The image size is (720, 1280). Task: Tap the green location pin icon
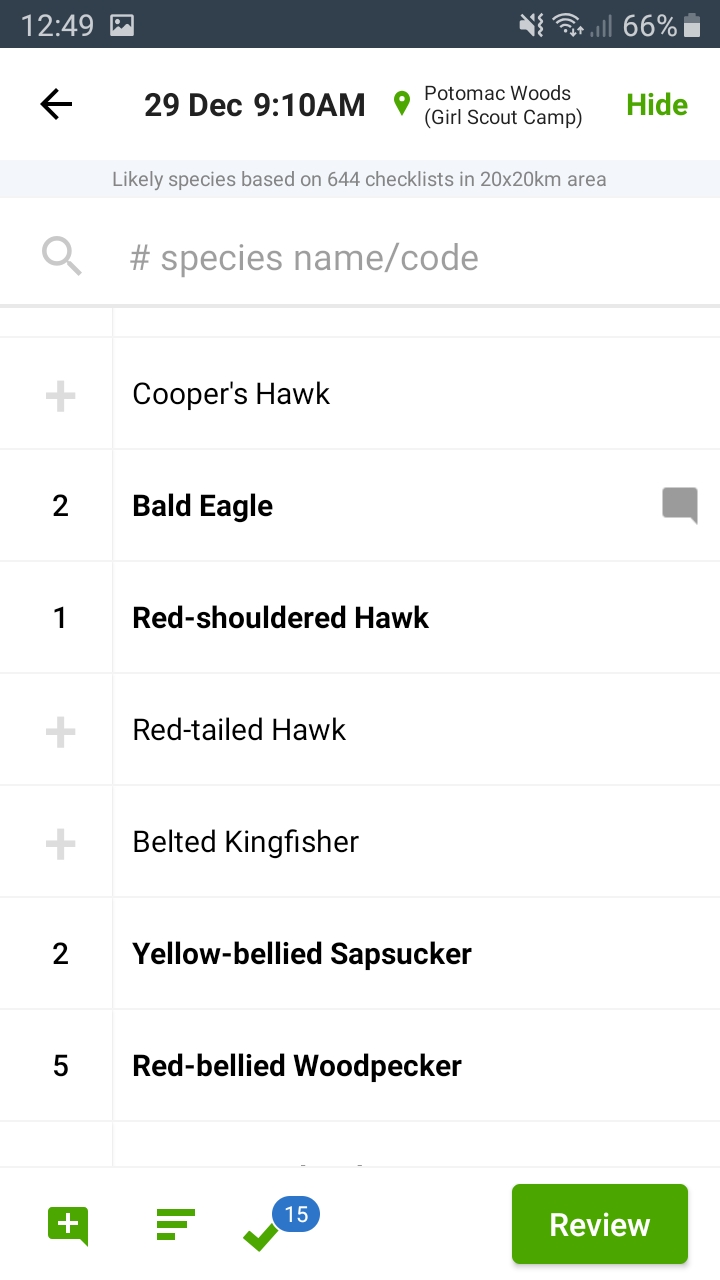402,104
